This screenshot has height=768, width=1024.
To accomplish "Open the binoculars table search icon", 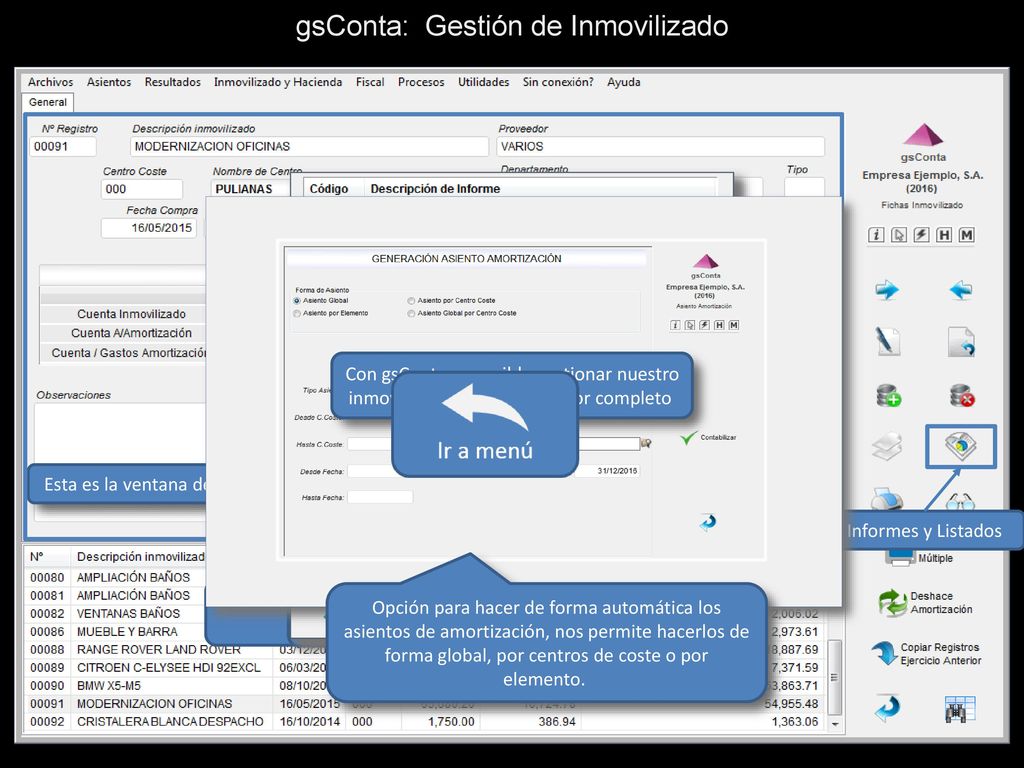I will click(x=960, y=709).
